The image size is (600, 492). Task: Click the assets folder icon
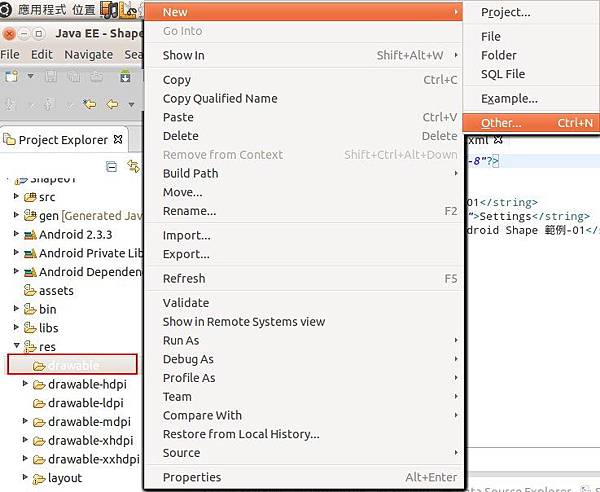pyautogui.click(x=30, y=290)
